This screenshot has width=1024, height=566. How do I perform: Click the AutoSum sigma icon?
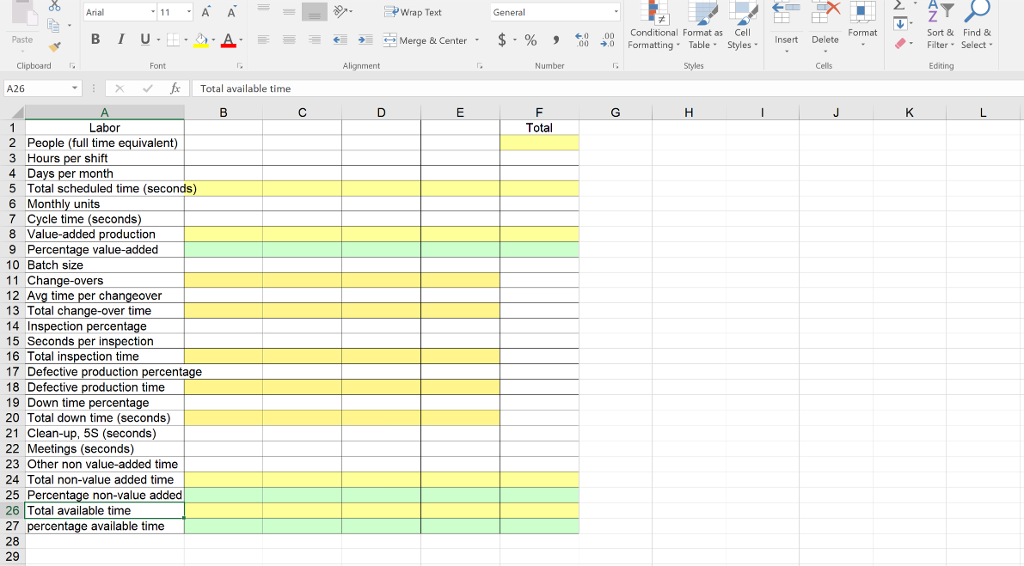[899, 5]
